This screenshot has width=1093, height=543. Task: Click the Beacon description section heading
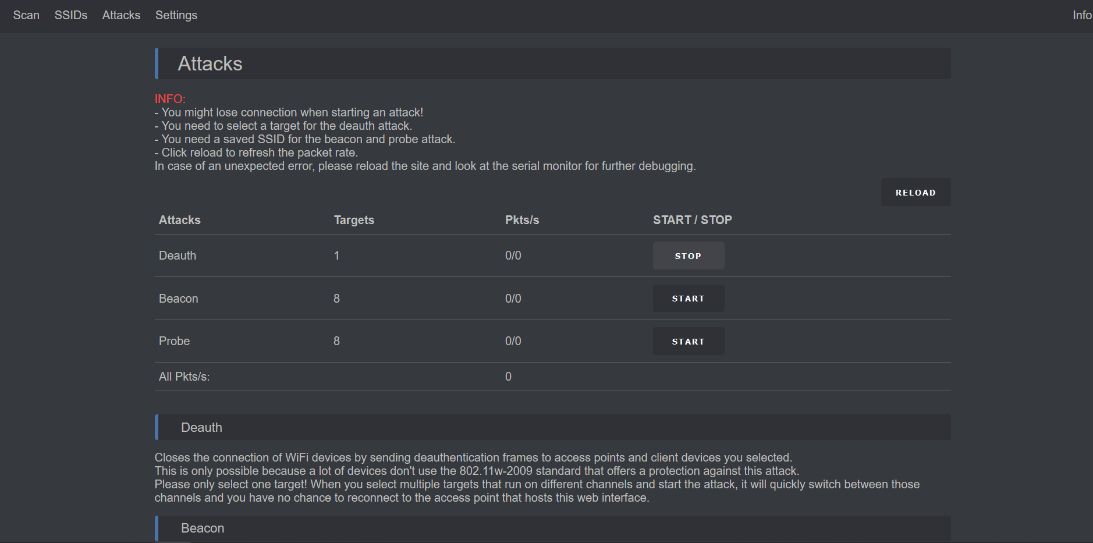pyautogui.click(x=202, y=528)
